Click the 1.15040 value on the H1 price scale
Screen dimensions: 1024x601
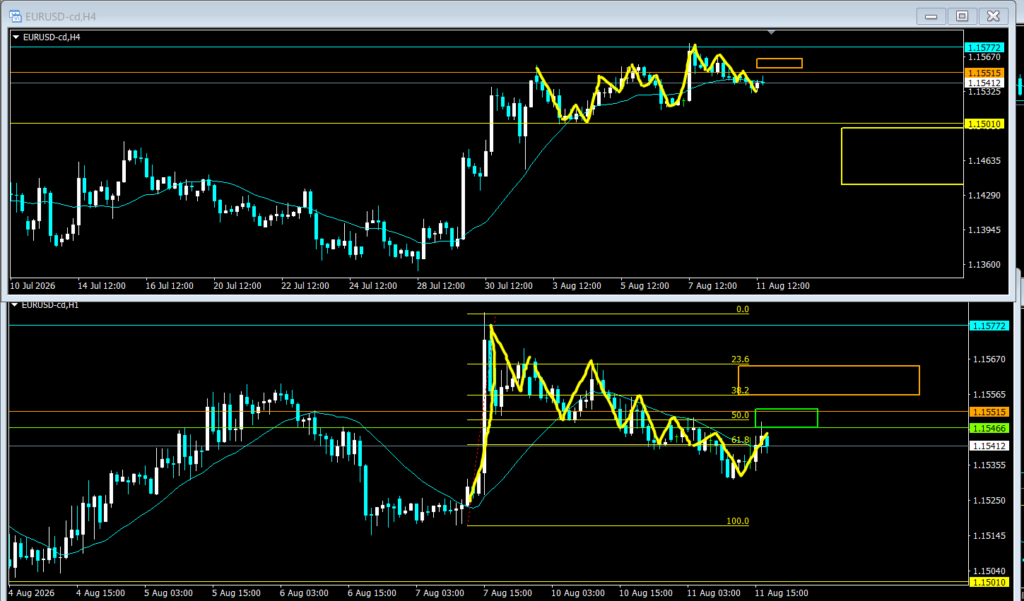[x=989, y=571]
